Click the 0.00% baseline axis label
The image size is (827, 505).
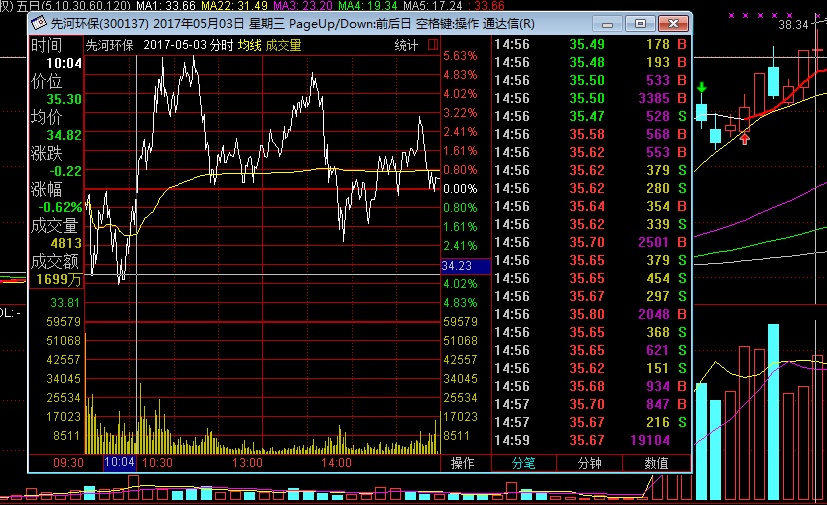click(x=460, y=189)
